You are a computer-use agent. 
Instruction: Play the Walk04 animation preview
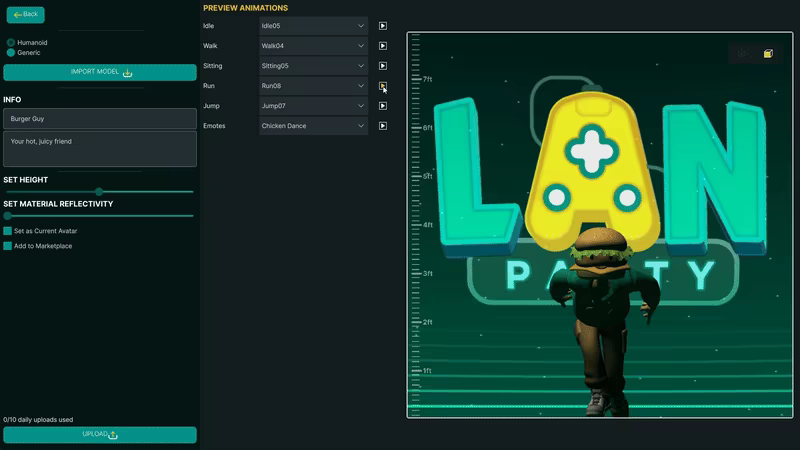(383, 46)
